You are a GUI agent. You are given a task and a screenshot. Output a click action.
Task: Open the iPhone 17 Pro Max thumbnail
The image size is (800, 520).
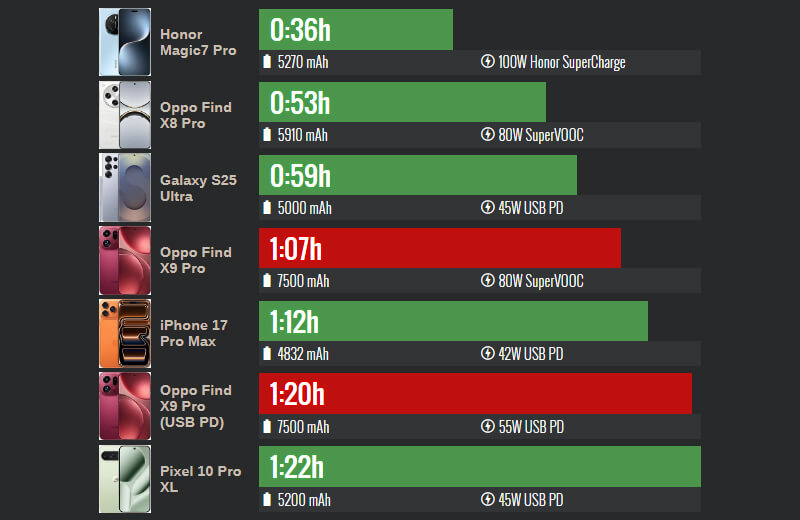pos(125,334)
